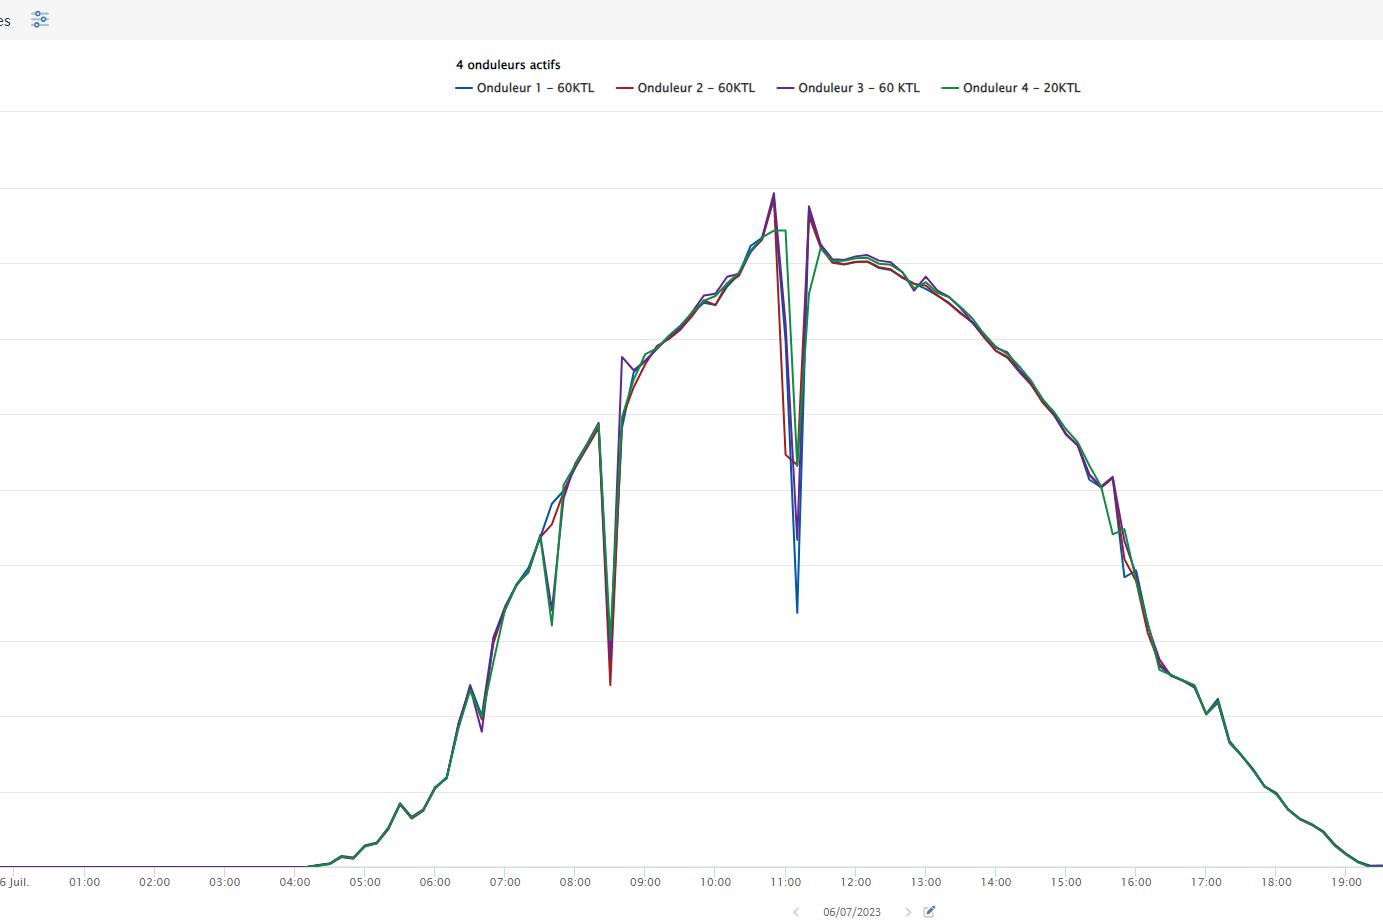
Task: Click the 09:00 axis label
Action: coord(645,882)
